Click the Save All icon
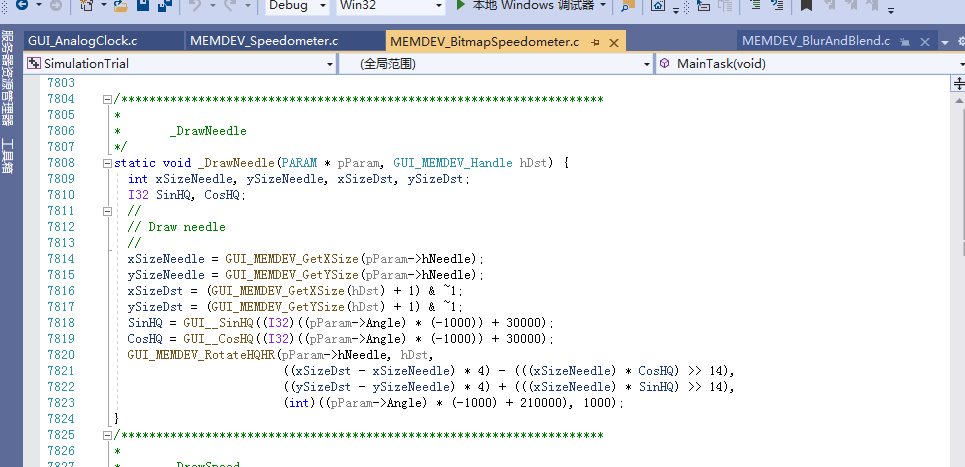Viewport: 965px width, 467px height. click(164, 5)
